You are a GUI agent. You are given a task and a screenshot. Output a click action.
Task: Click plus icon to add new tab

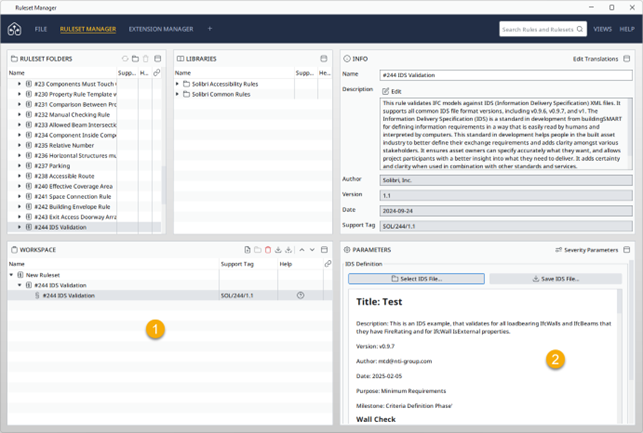pyautogui.click(x=210, y=29)
